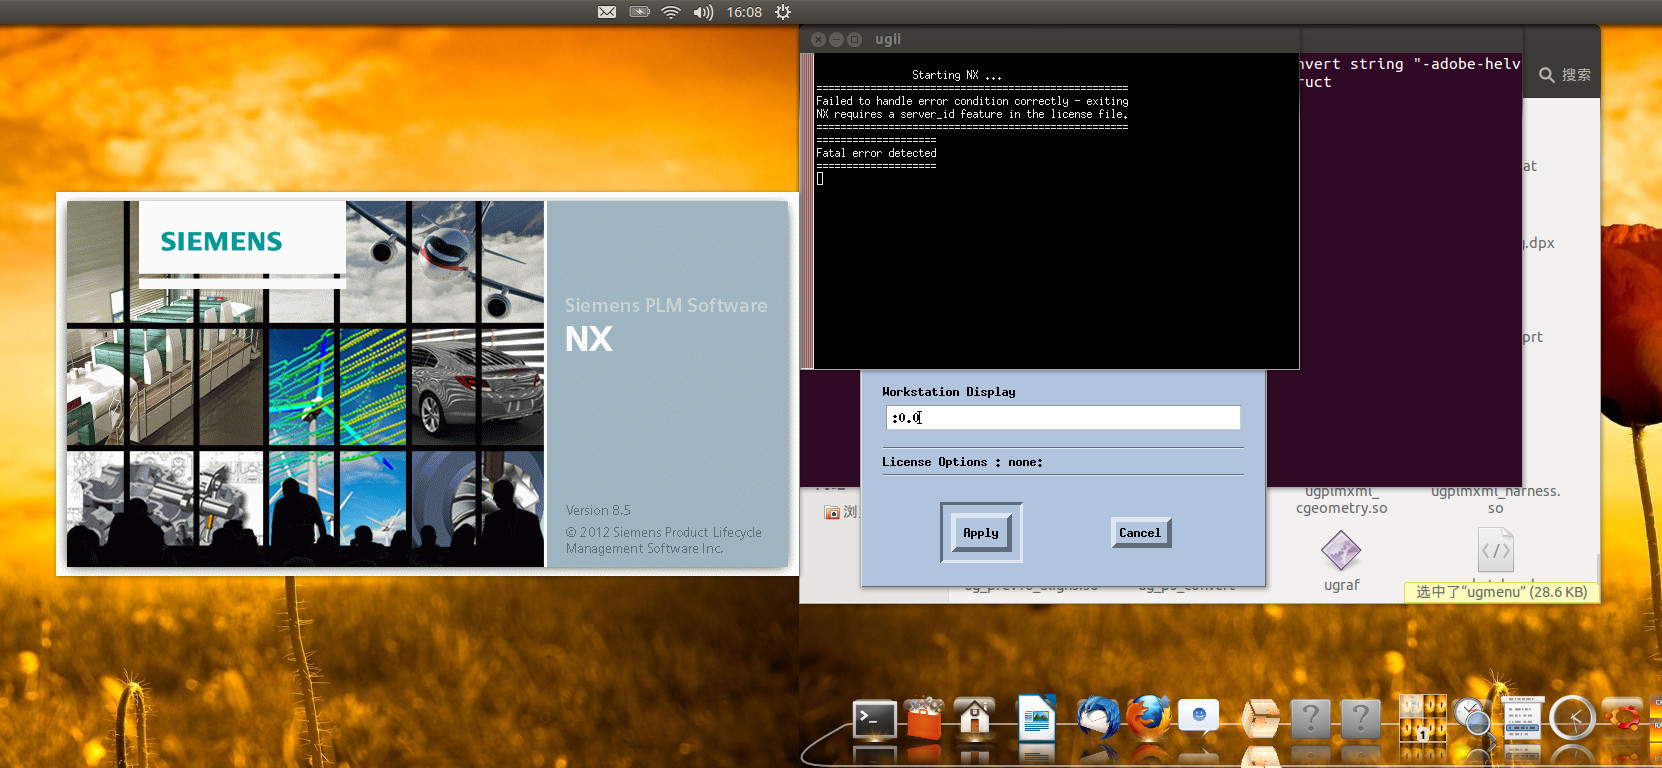Select the ugraf file icon
Screen dimensions: 1662x768
[1341, 551]
